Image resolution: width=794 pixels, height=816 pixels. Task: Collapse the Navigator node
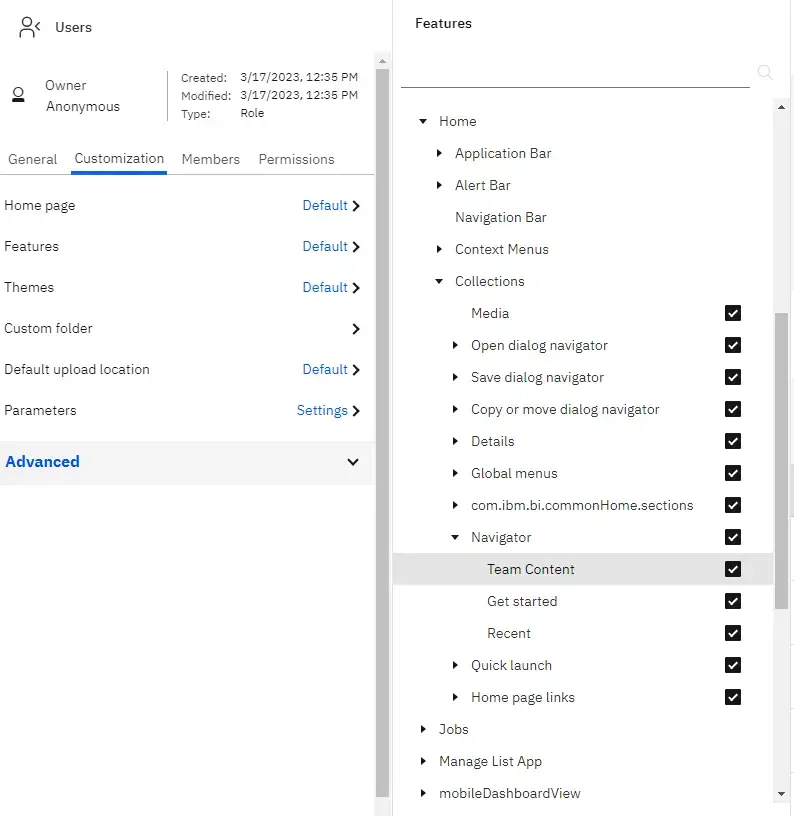coord(455,538)
